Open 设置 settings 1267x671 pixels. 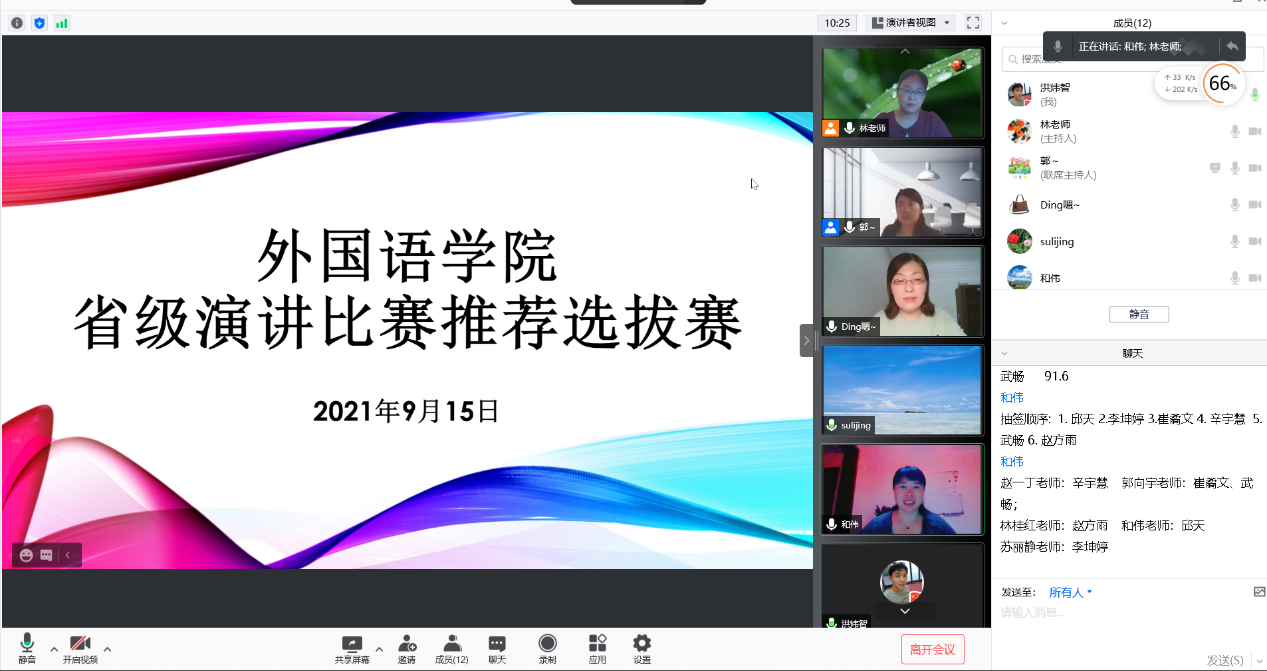tap(642, 648)
